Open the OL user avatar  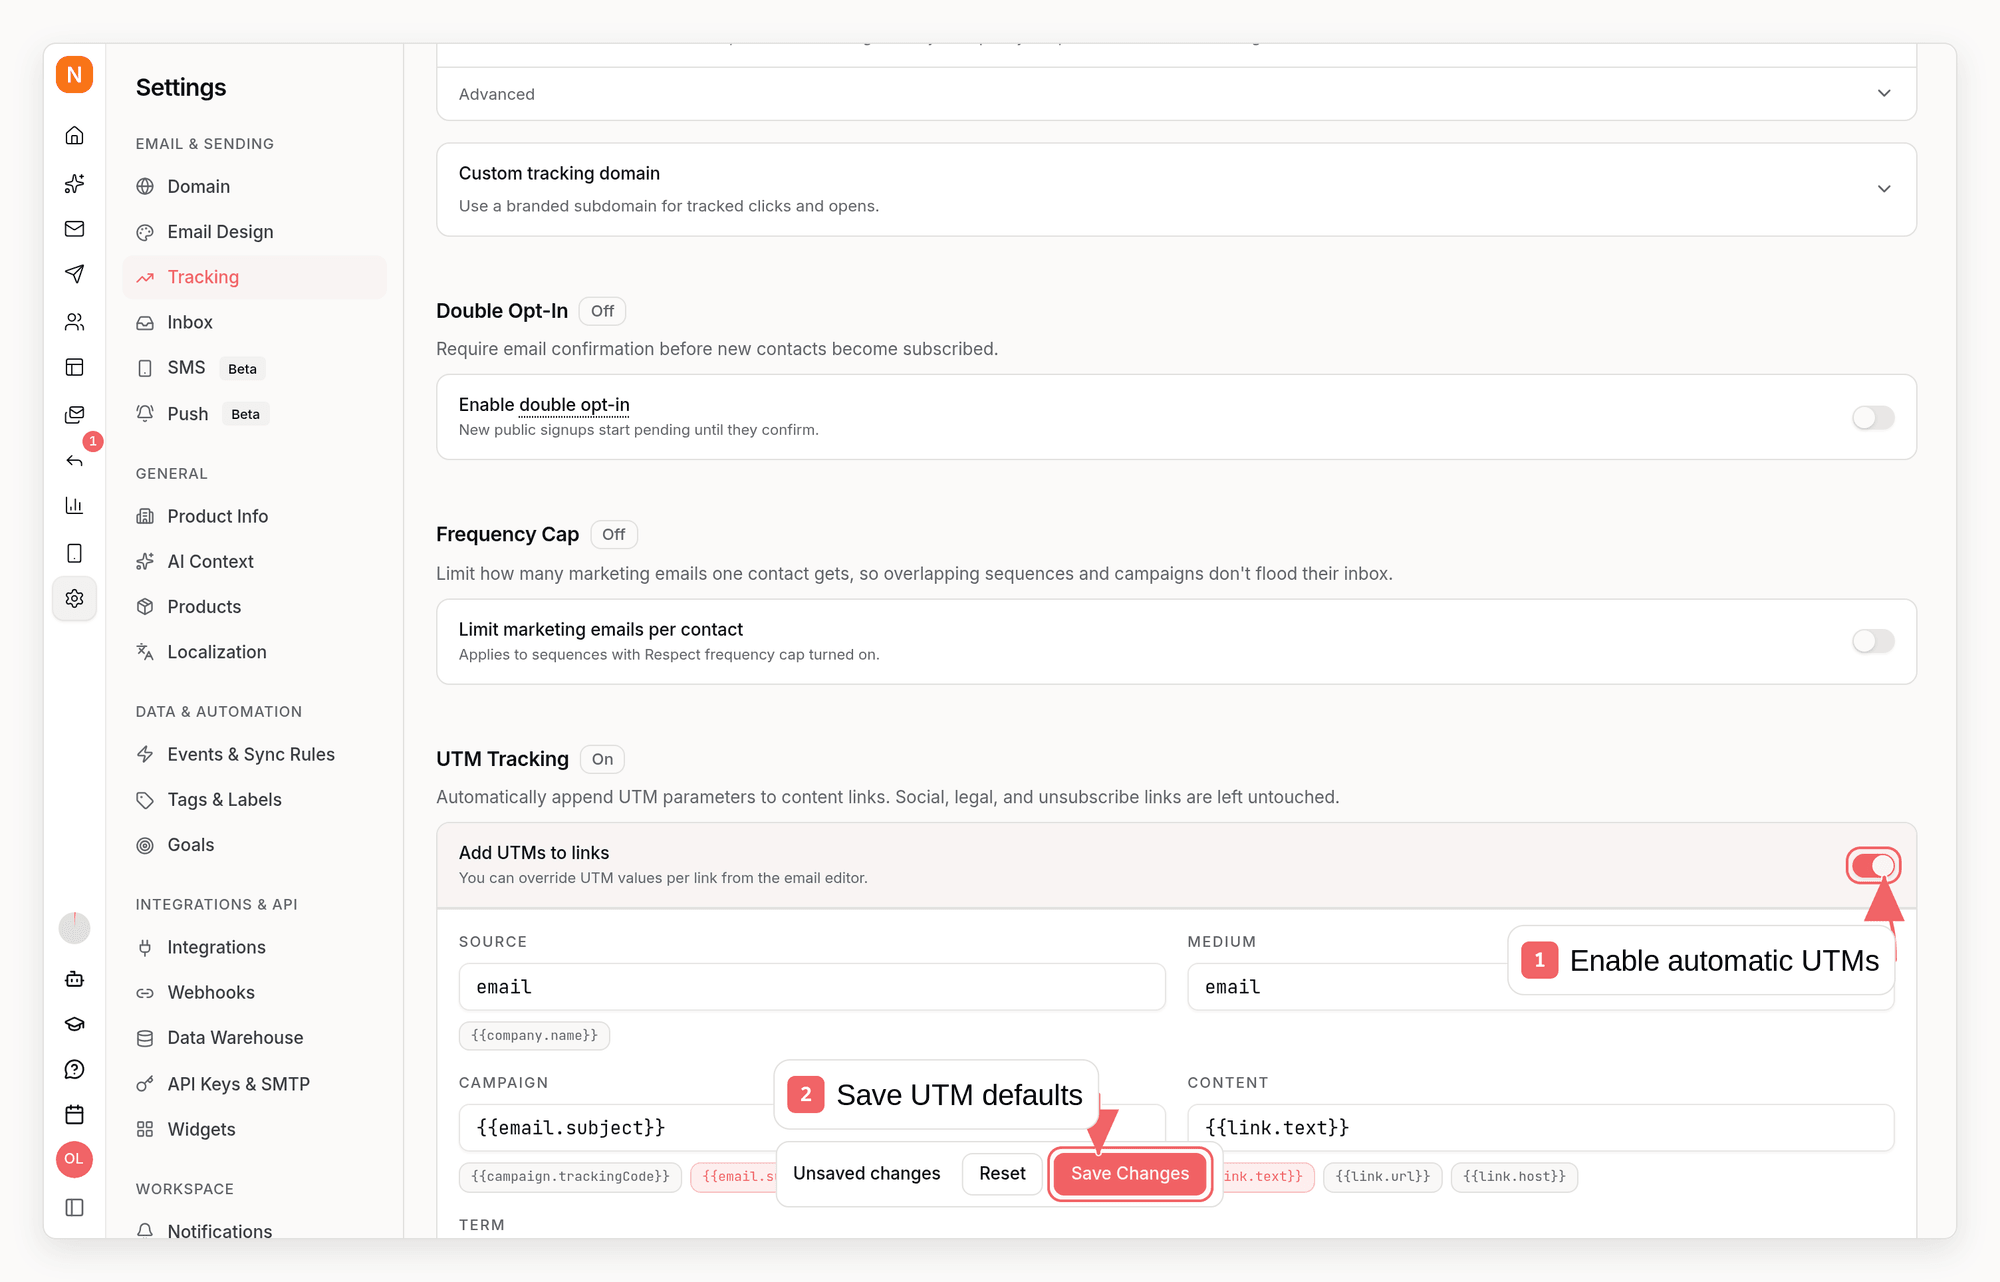tap(74, 1159)
